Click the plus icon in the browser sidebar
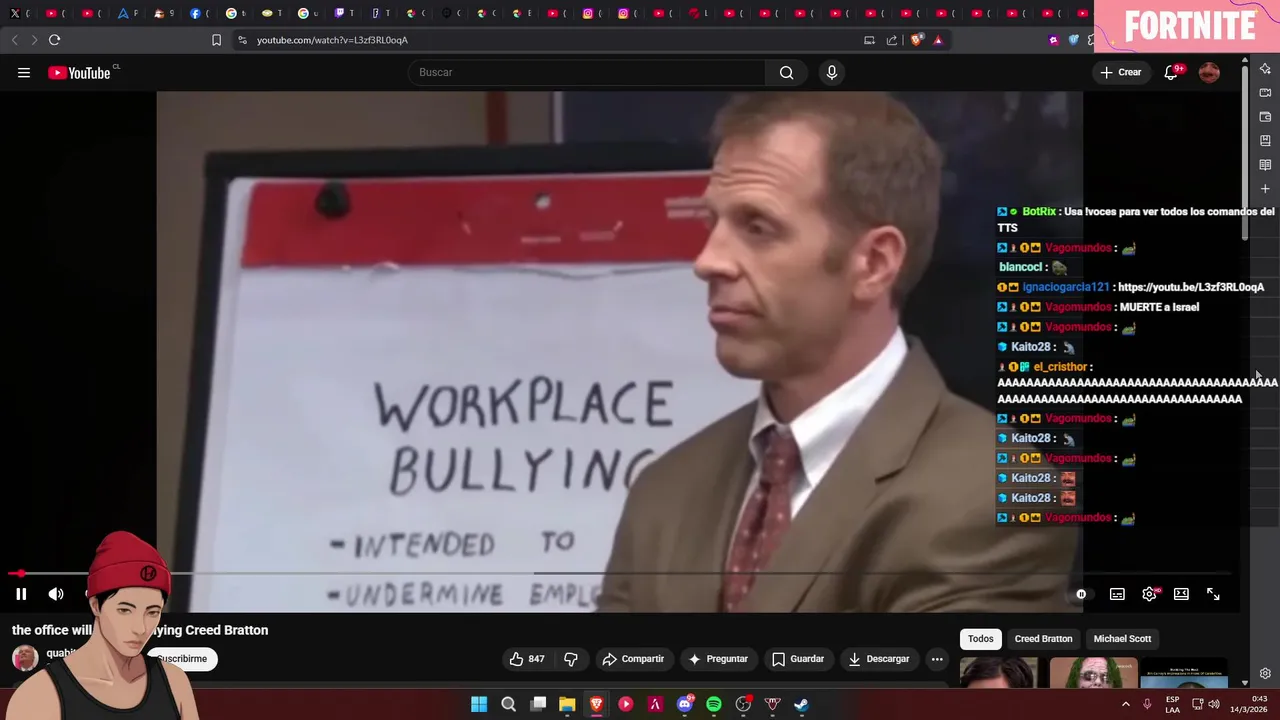The width and height of the screenshot is (1280, 720). pos(1265,189)
